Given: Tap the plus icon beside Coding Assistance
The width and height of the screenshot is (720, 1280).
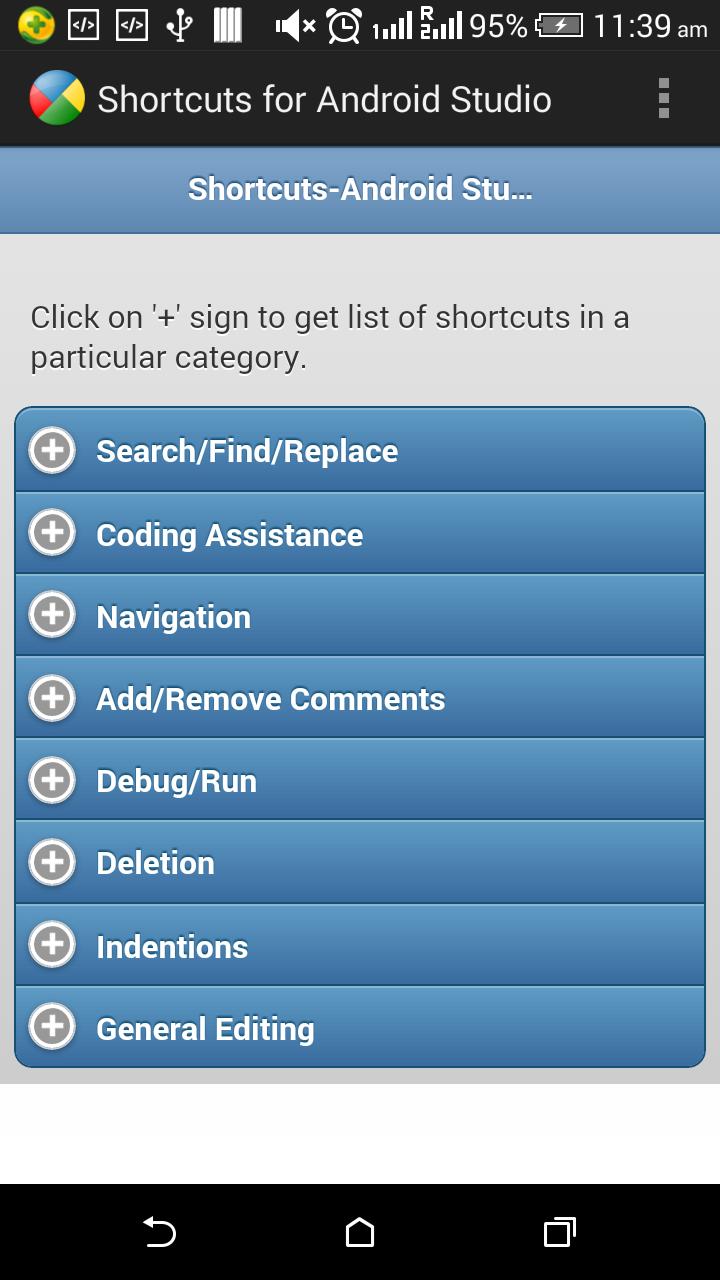Looking at the screenshot, I should point(52,534).
